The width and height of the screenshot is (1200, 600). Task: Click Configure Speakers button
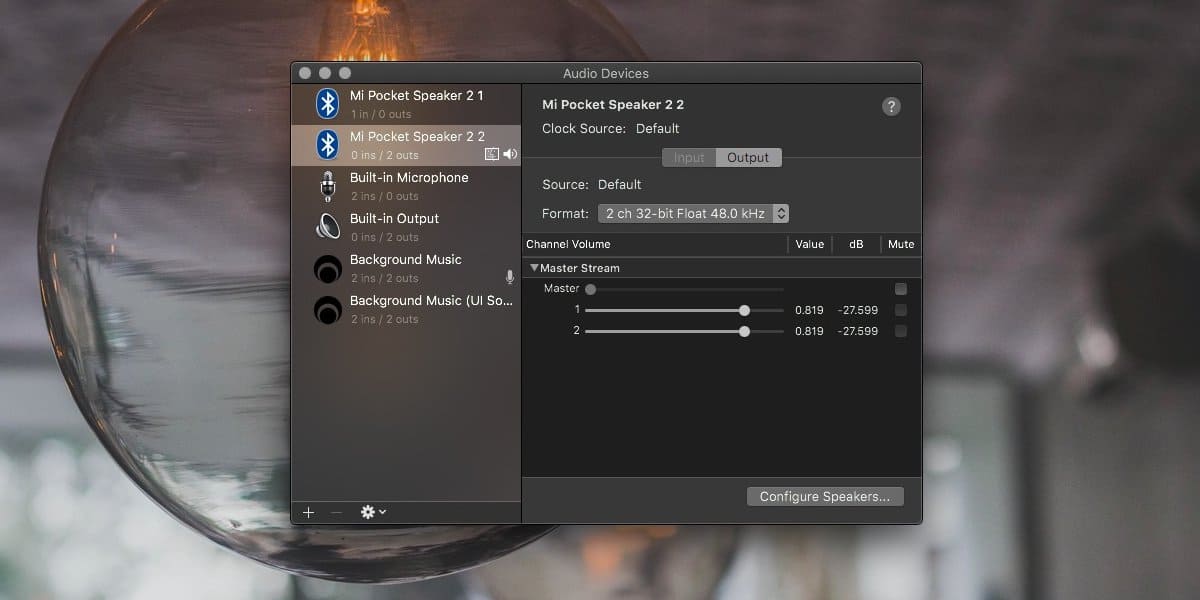[x=825, y=496]
